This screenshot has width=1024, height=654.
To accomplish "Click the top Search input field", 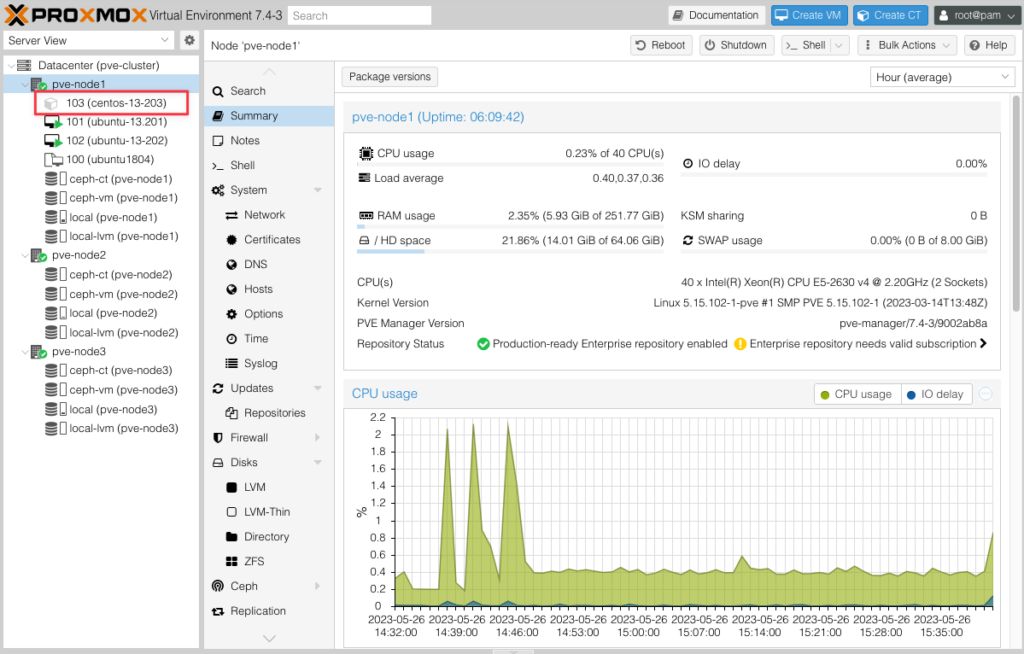I will click(x=359, y=16).
